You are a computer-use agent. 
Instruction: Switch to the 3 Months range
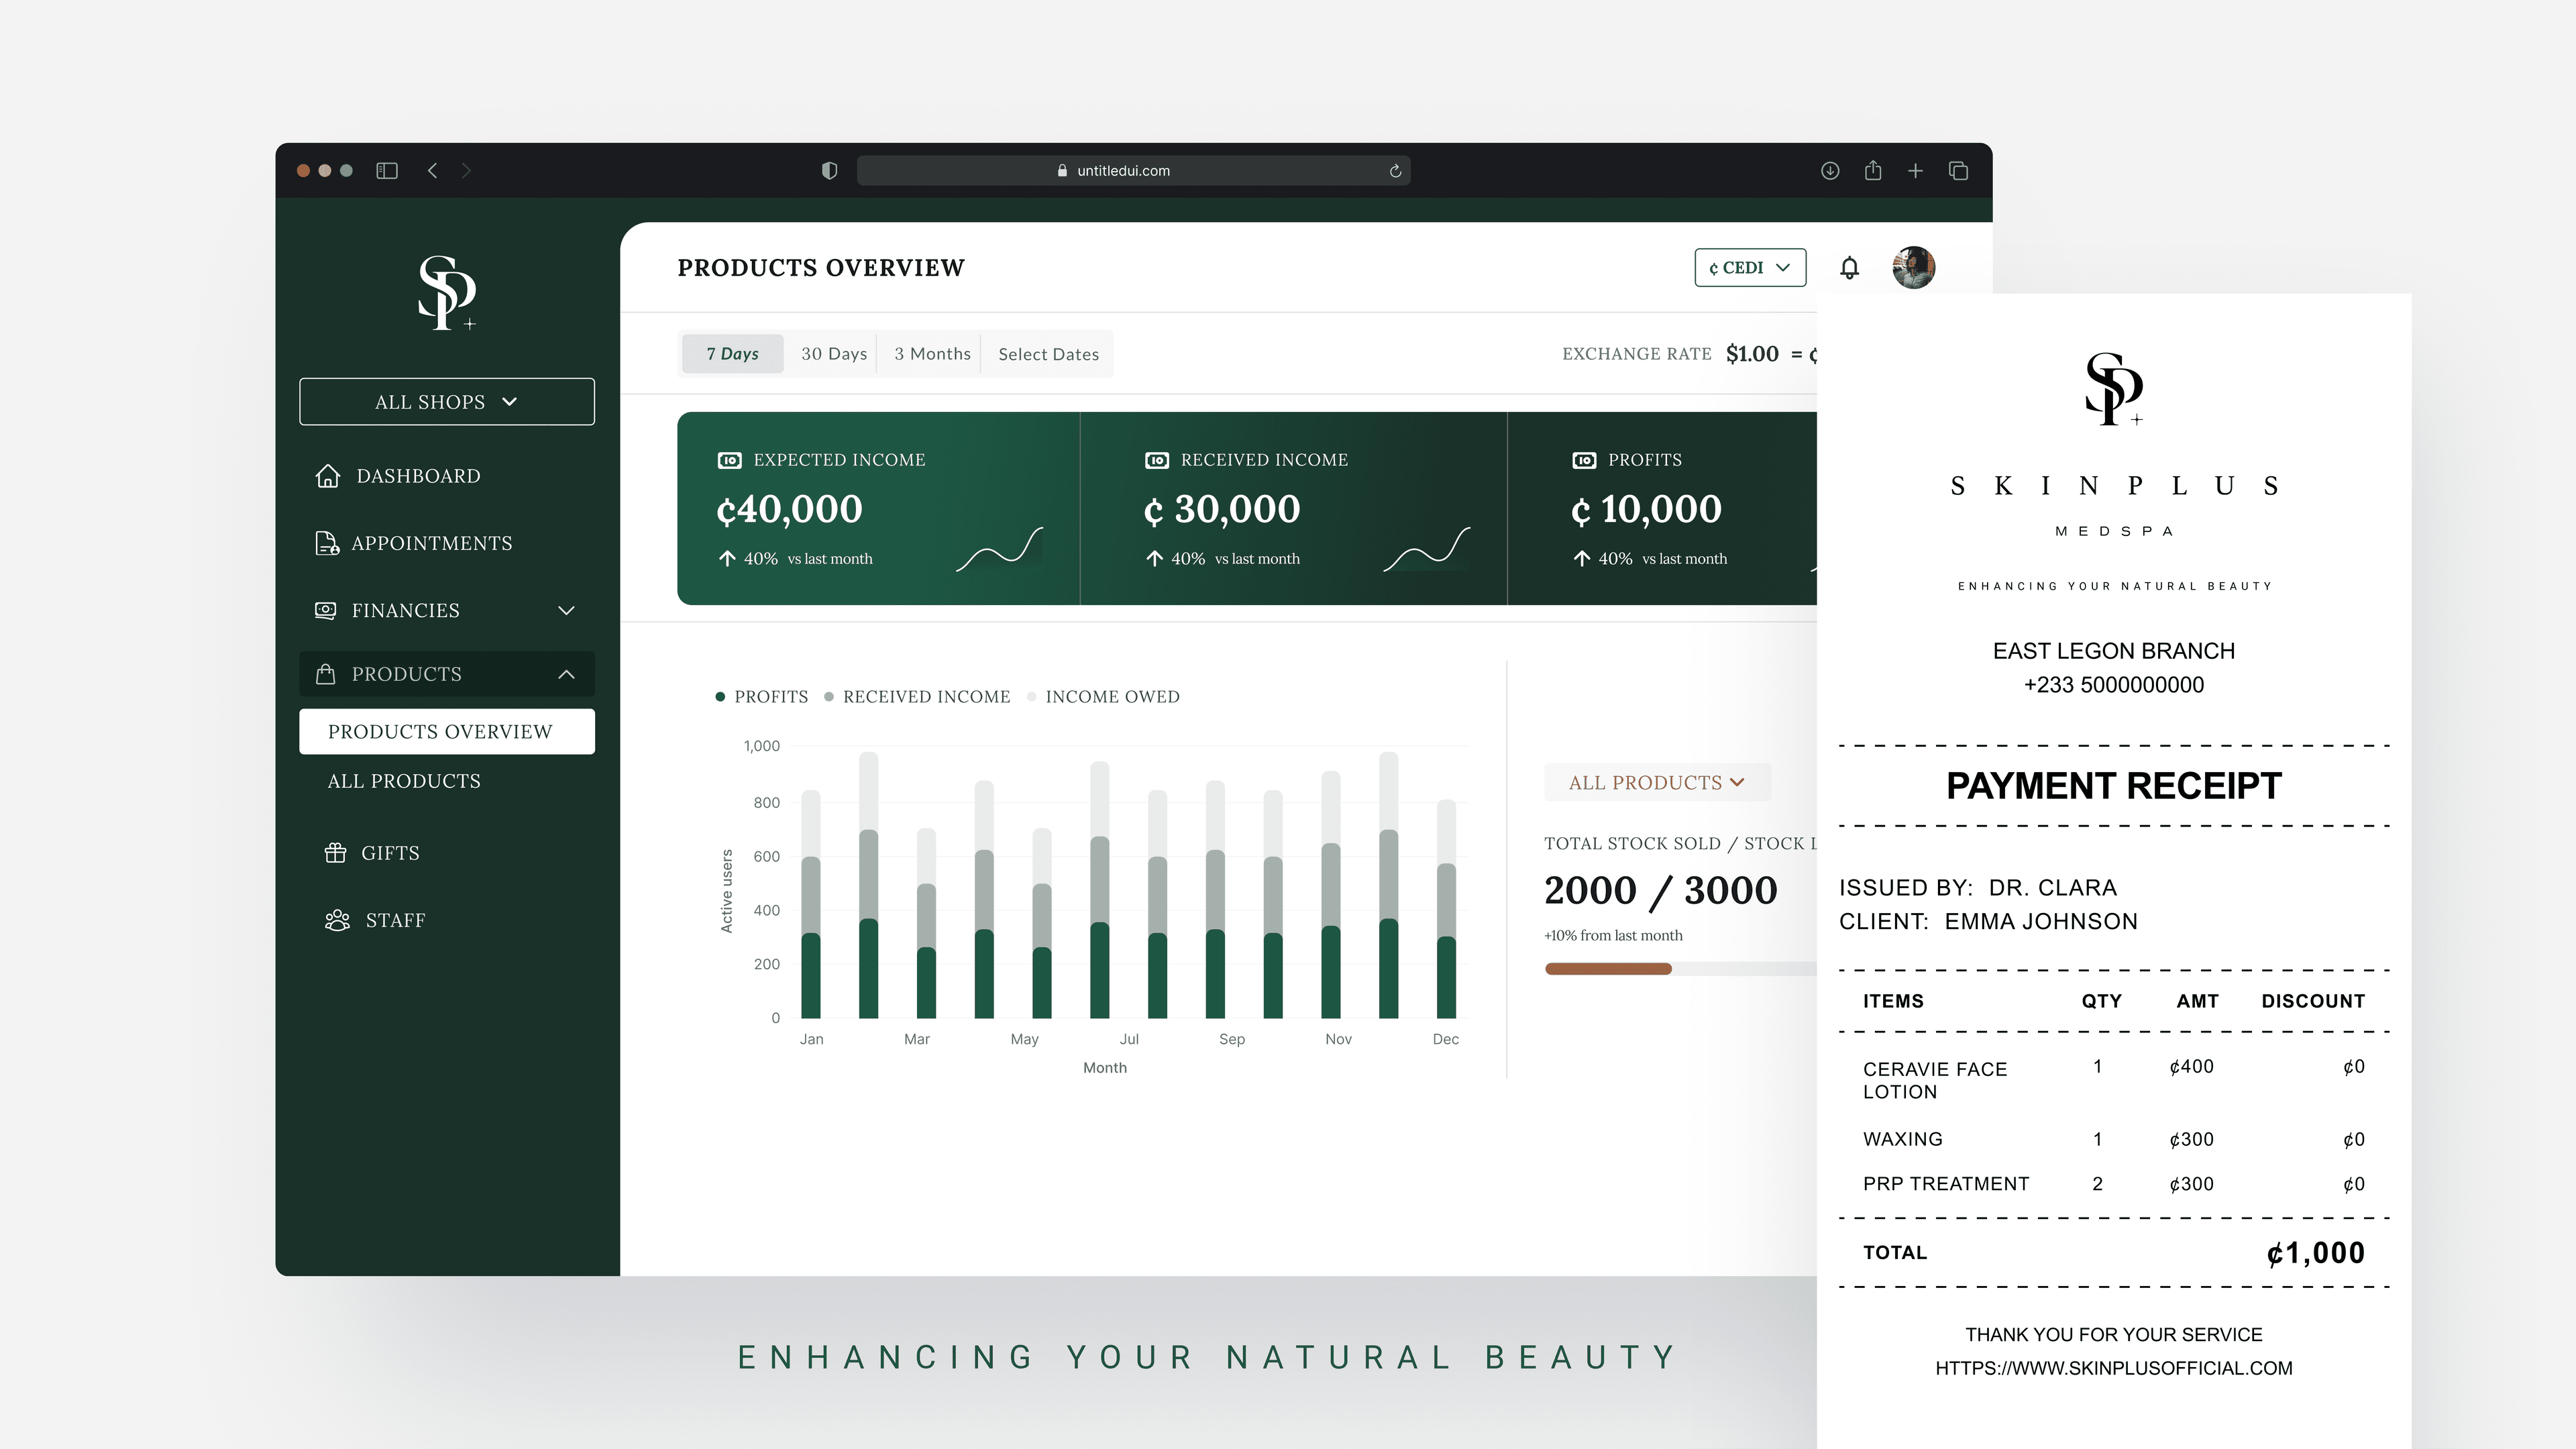coord(932,354)
